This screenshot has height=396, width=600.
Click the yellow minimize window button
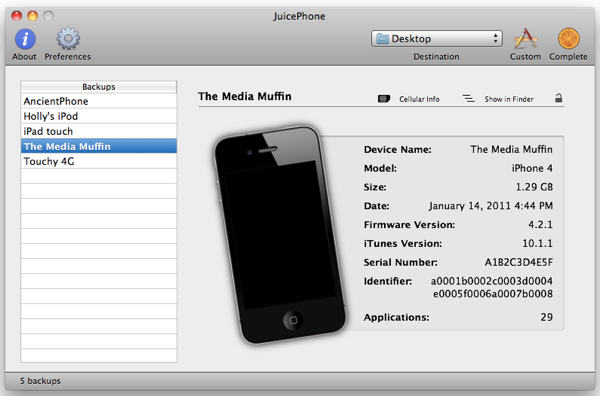(x=33, y=16)
